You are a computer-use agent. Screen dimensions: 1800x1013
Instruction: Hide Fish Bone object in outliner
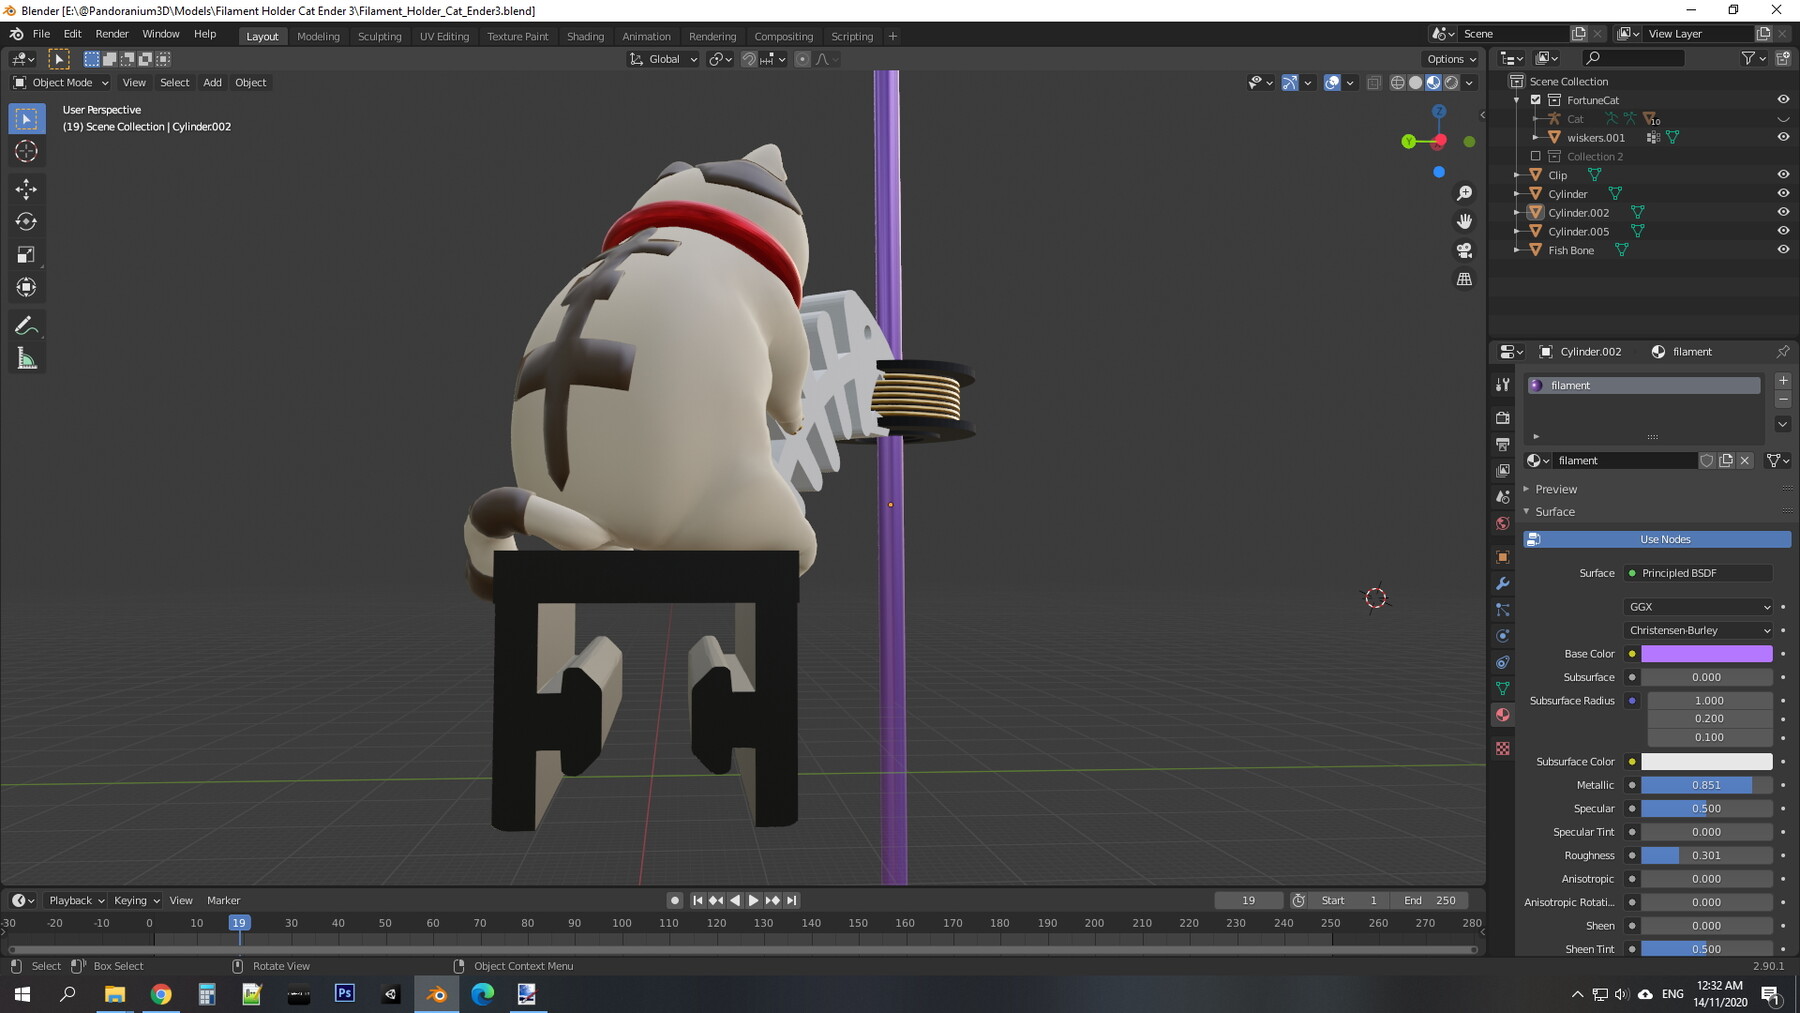coord(1782,250)
